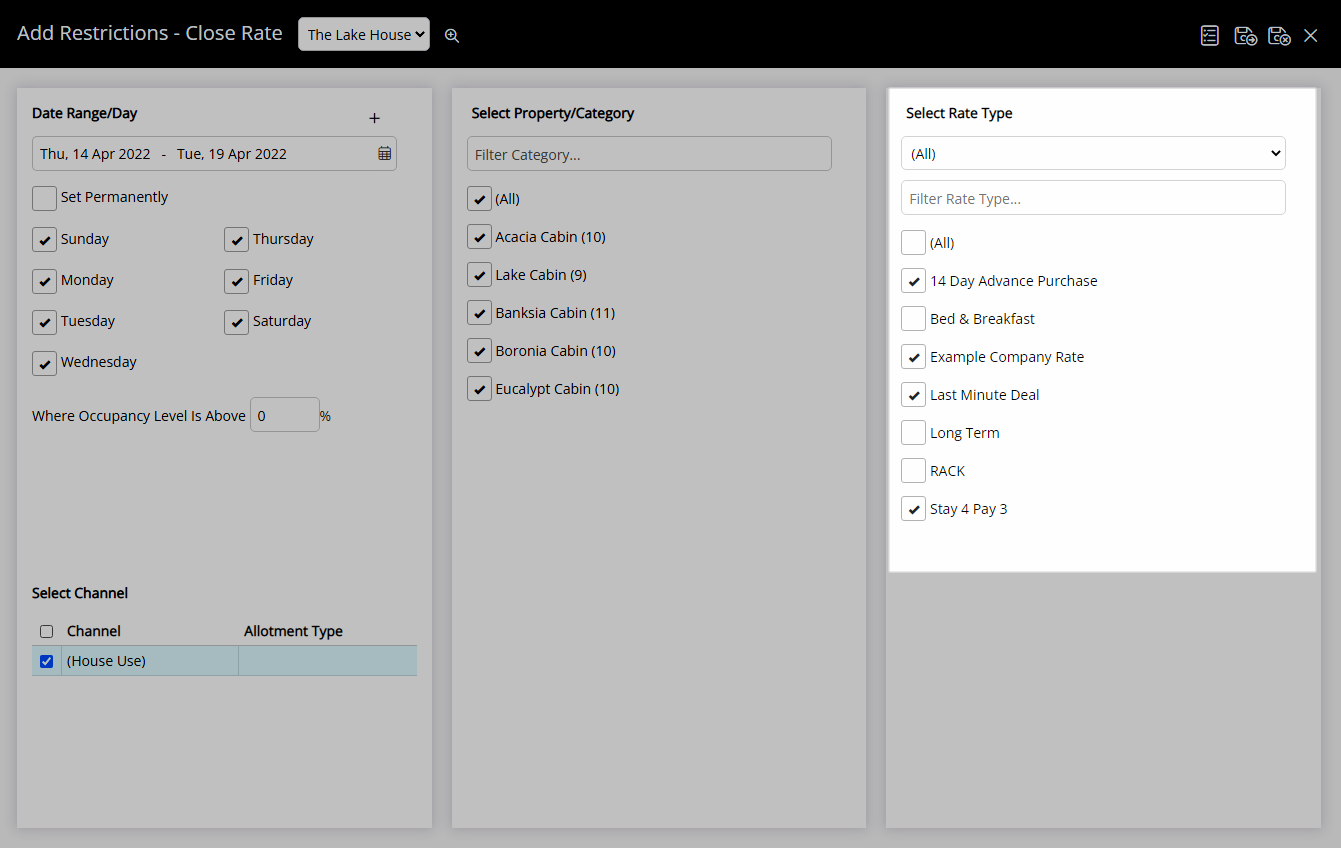Image resolution: width=1341 pixels, height=848 pixels.
Task: Uncheck Tuesday
Action: [44, 322]
